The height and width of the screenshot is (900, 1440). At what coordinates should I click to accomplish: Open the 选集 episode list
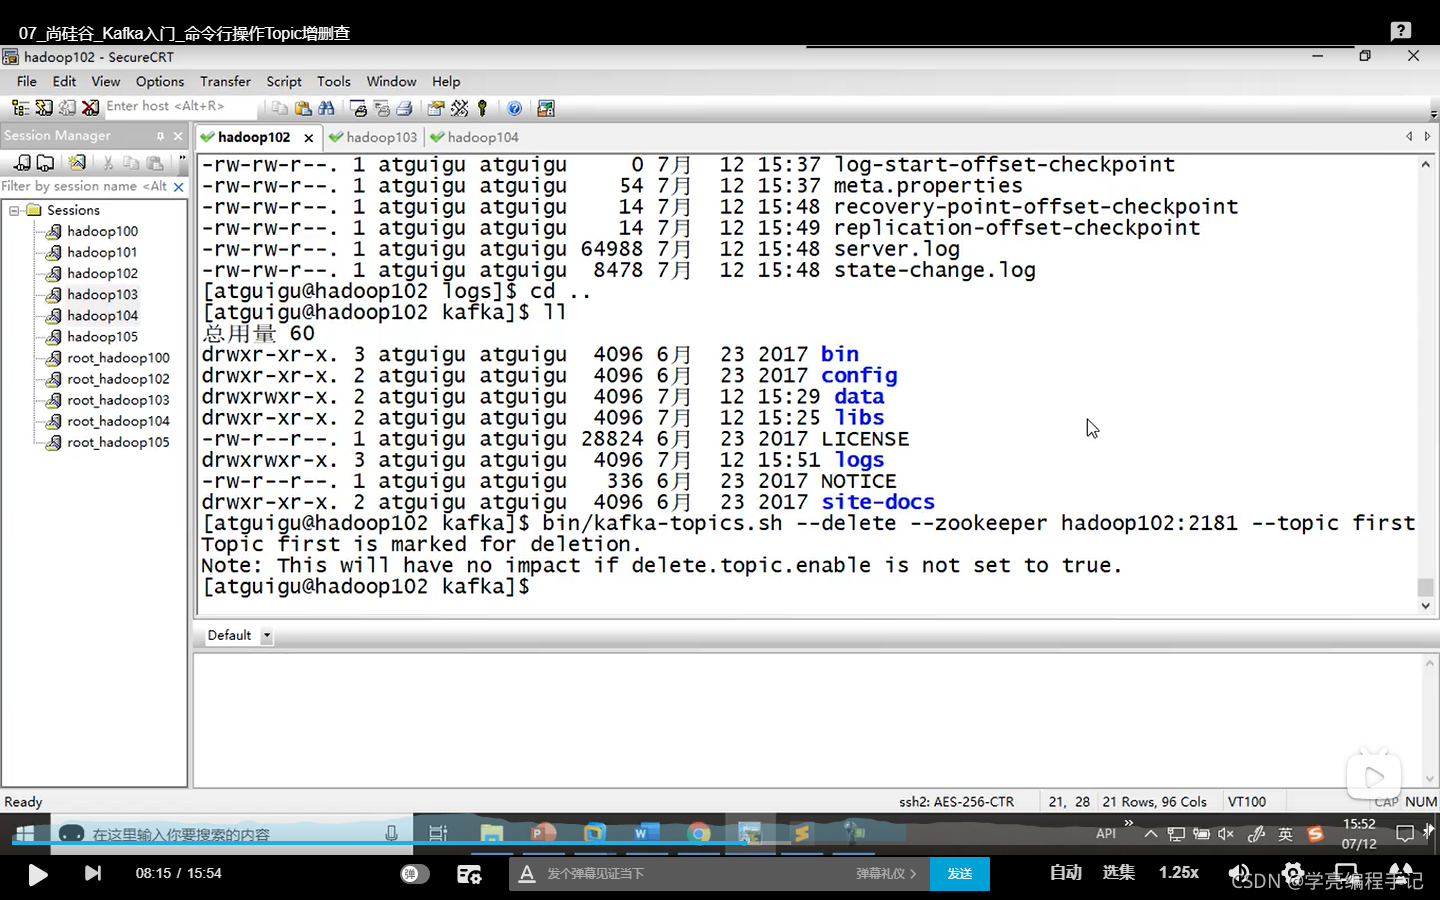(1118, 873)
